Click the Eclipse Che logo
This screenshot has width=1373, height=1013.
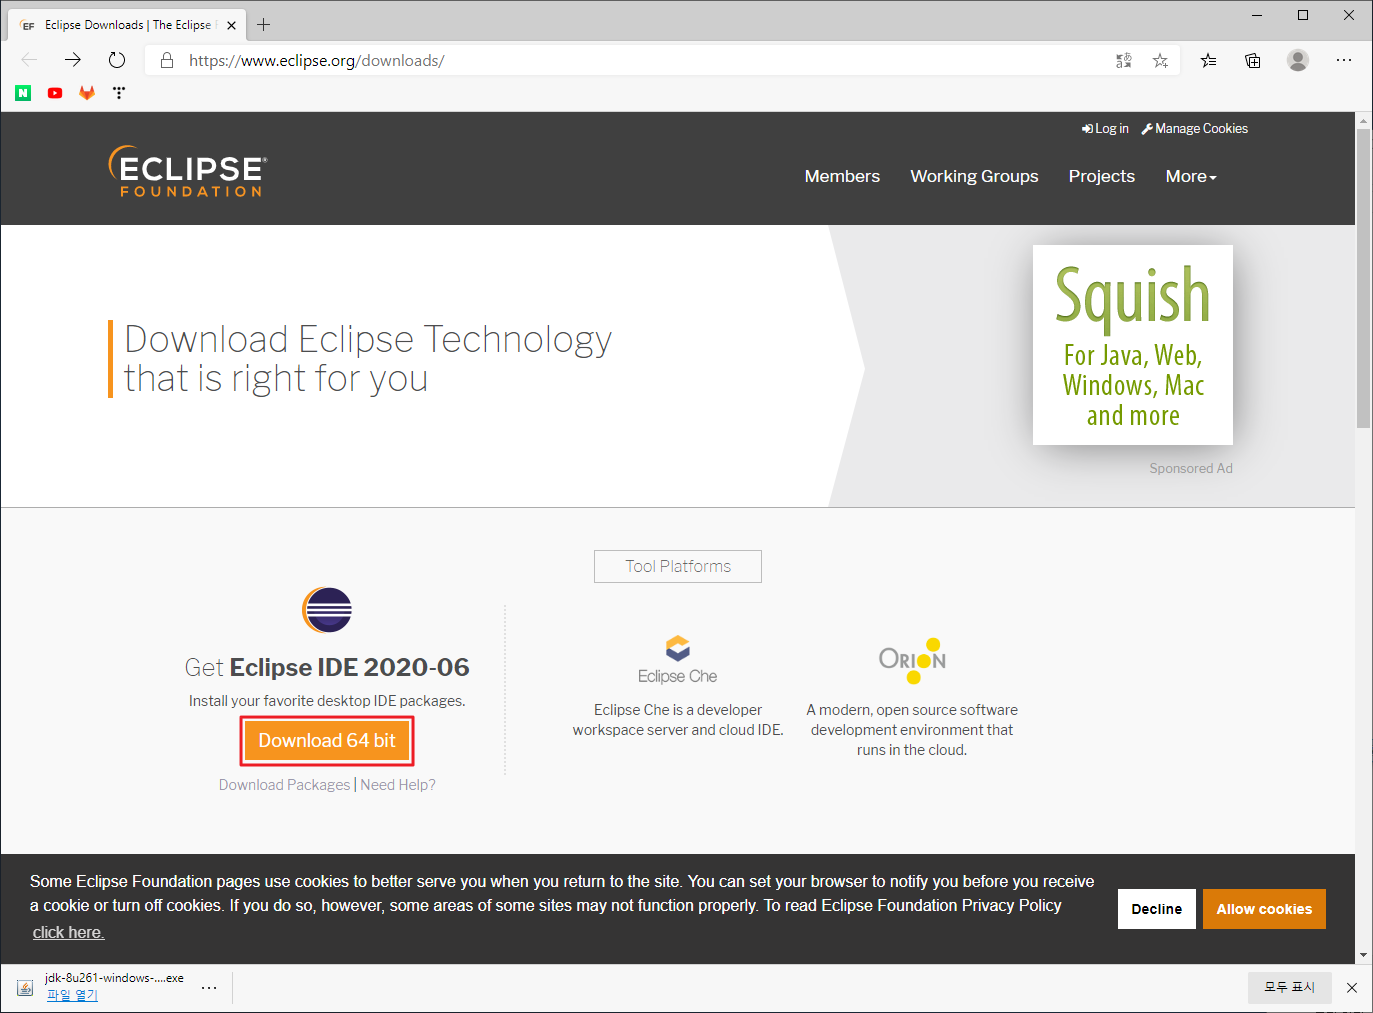[678, 660]
